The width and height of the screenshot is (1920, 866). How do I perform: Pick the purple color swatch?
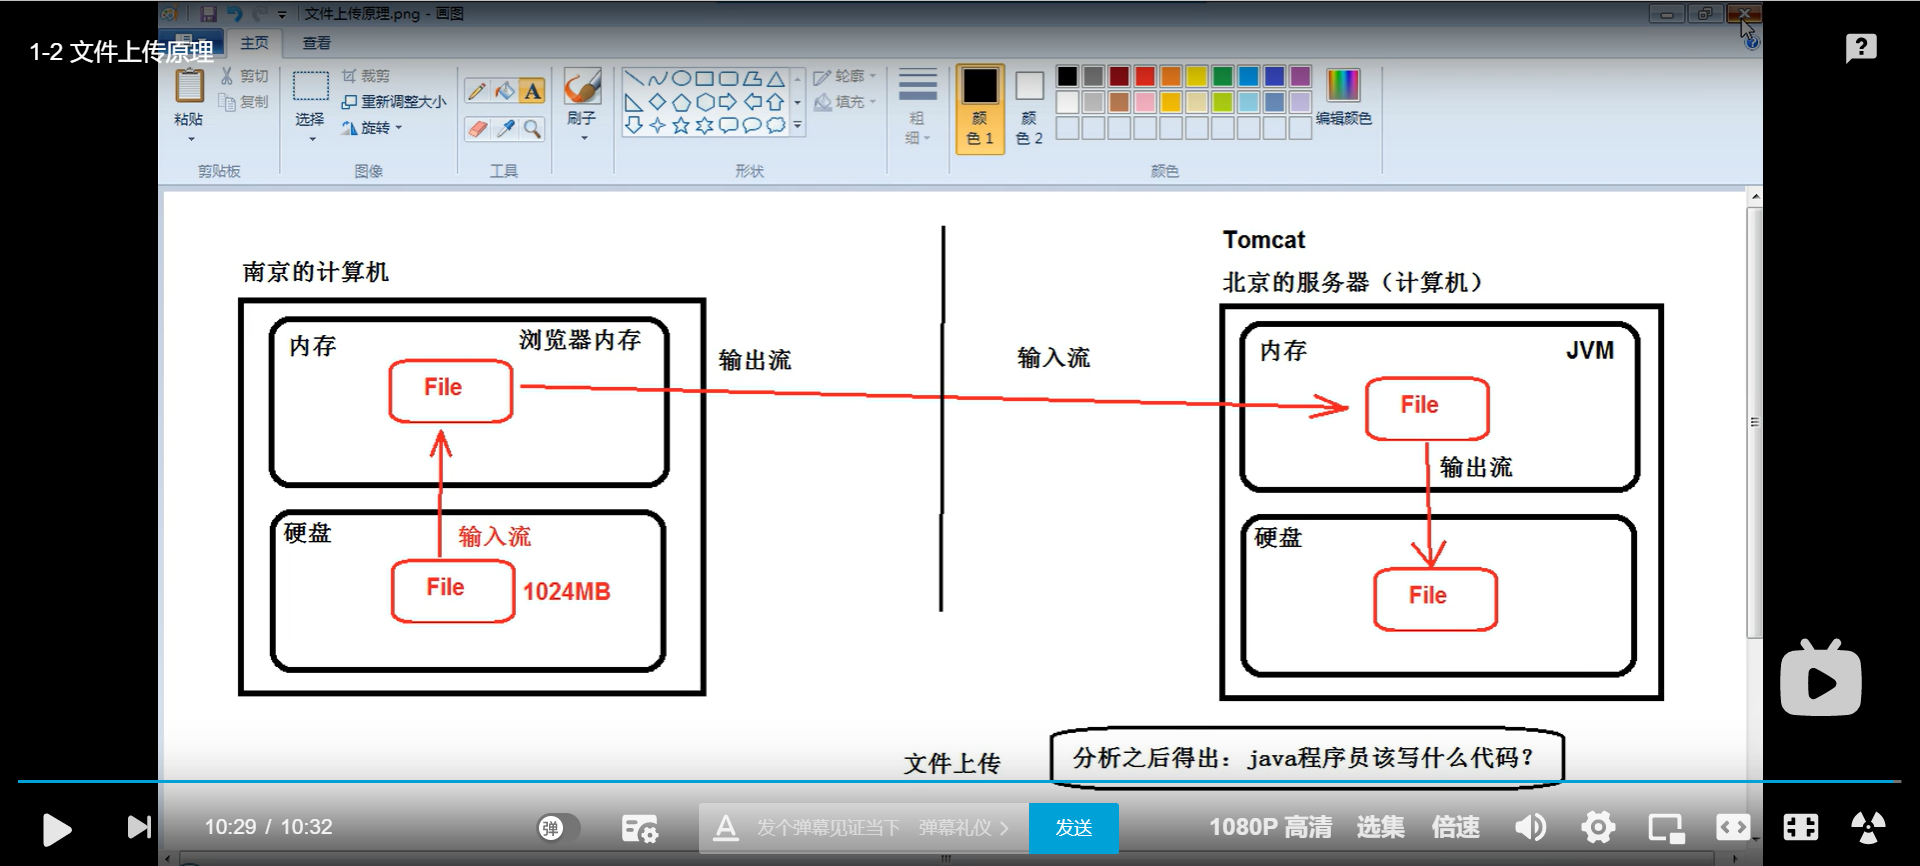click(x=1300, y=76)
